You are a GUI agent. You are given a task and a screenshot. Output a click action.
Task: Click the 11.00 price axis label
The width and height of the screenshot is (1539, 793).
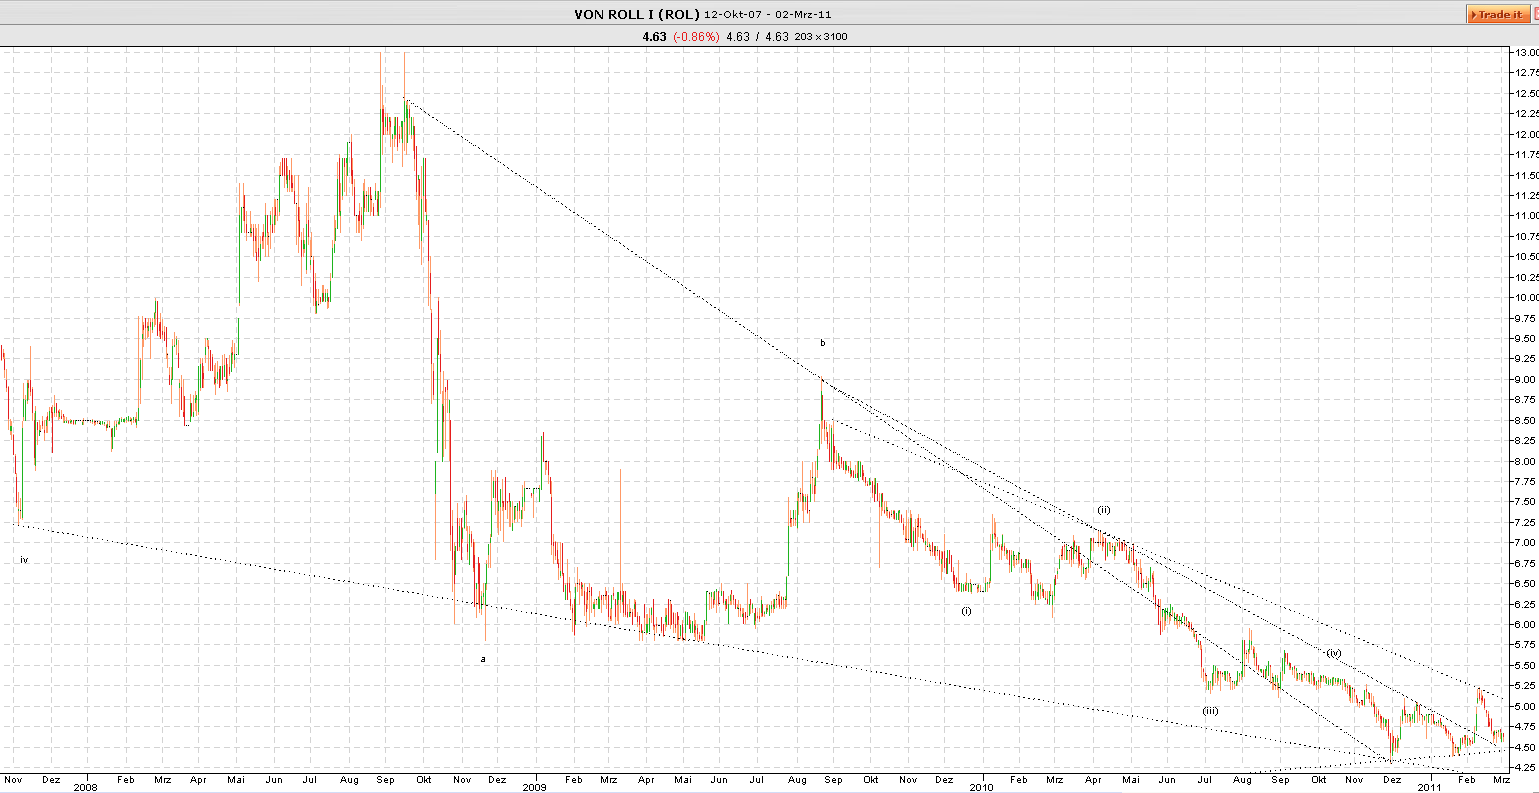tap(1526, 216)
